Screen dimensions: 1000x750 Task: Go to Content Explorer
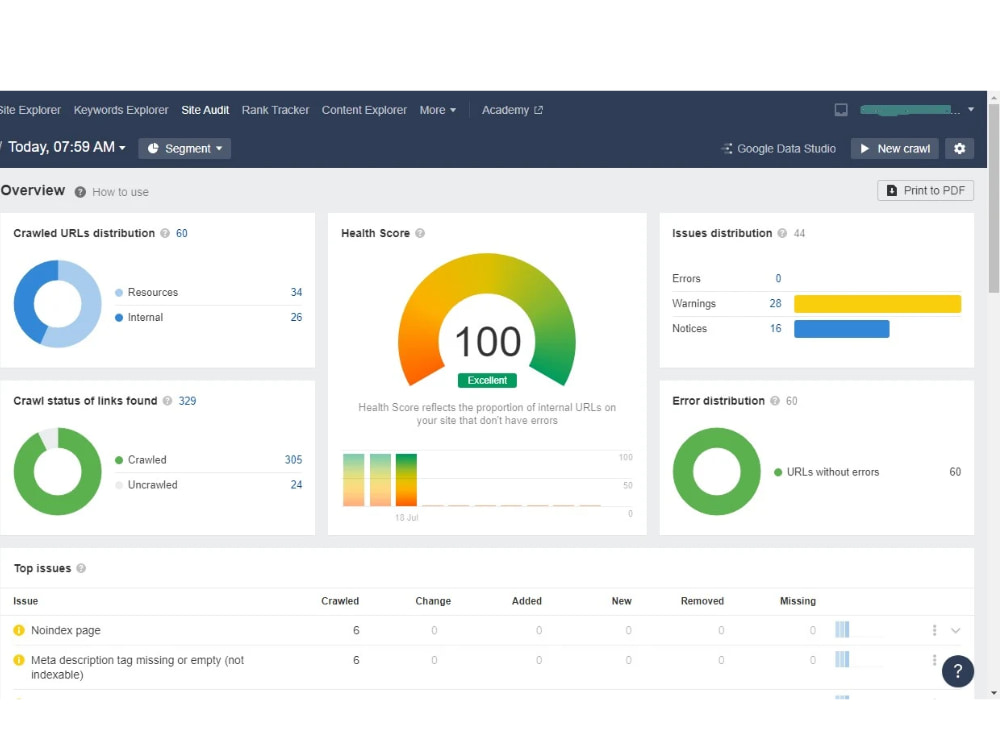pos(364,110)
